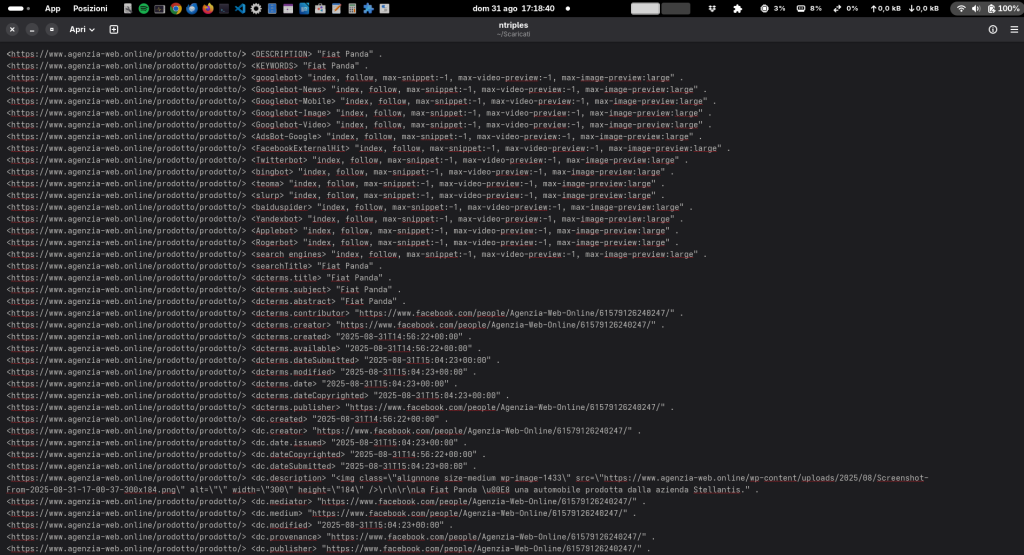Click the Dropbox tray icon

click(712, 8)
